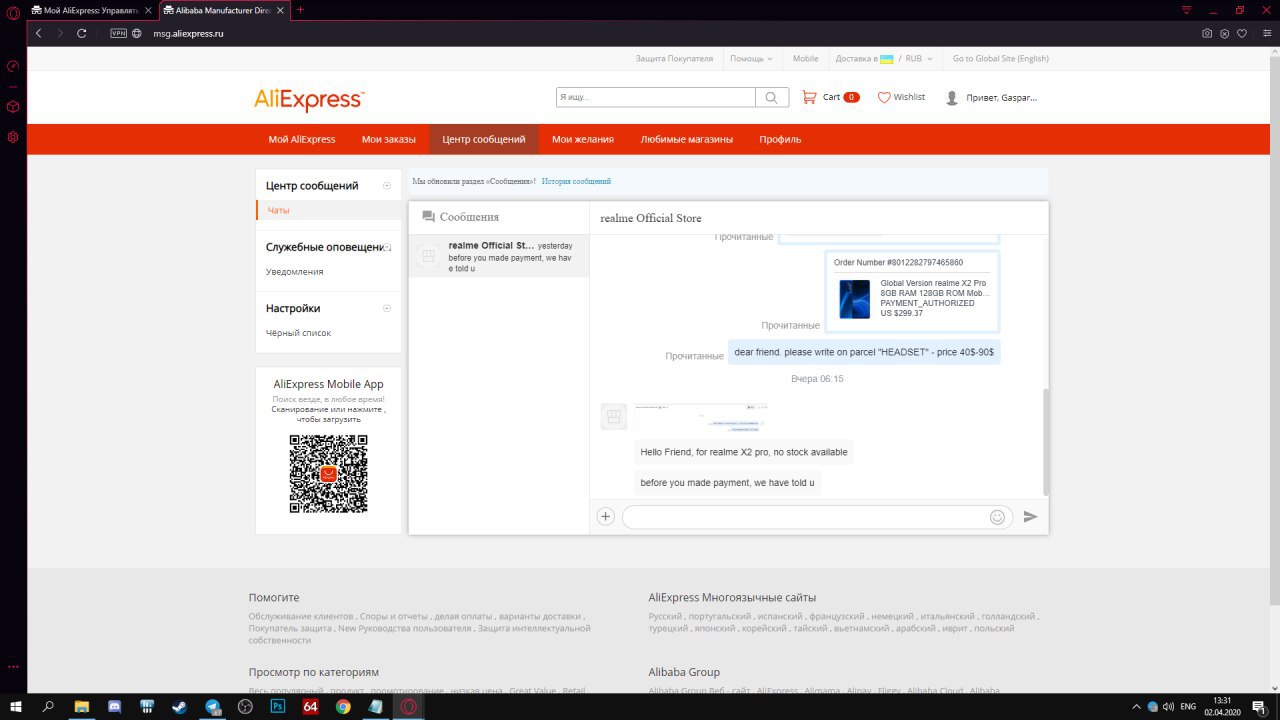Screen dimensions: 1280x720
Task: Reload the page with refresh icon
Action: pos(82,33)
